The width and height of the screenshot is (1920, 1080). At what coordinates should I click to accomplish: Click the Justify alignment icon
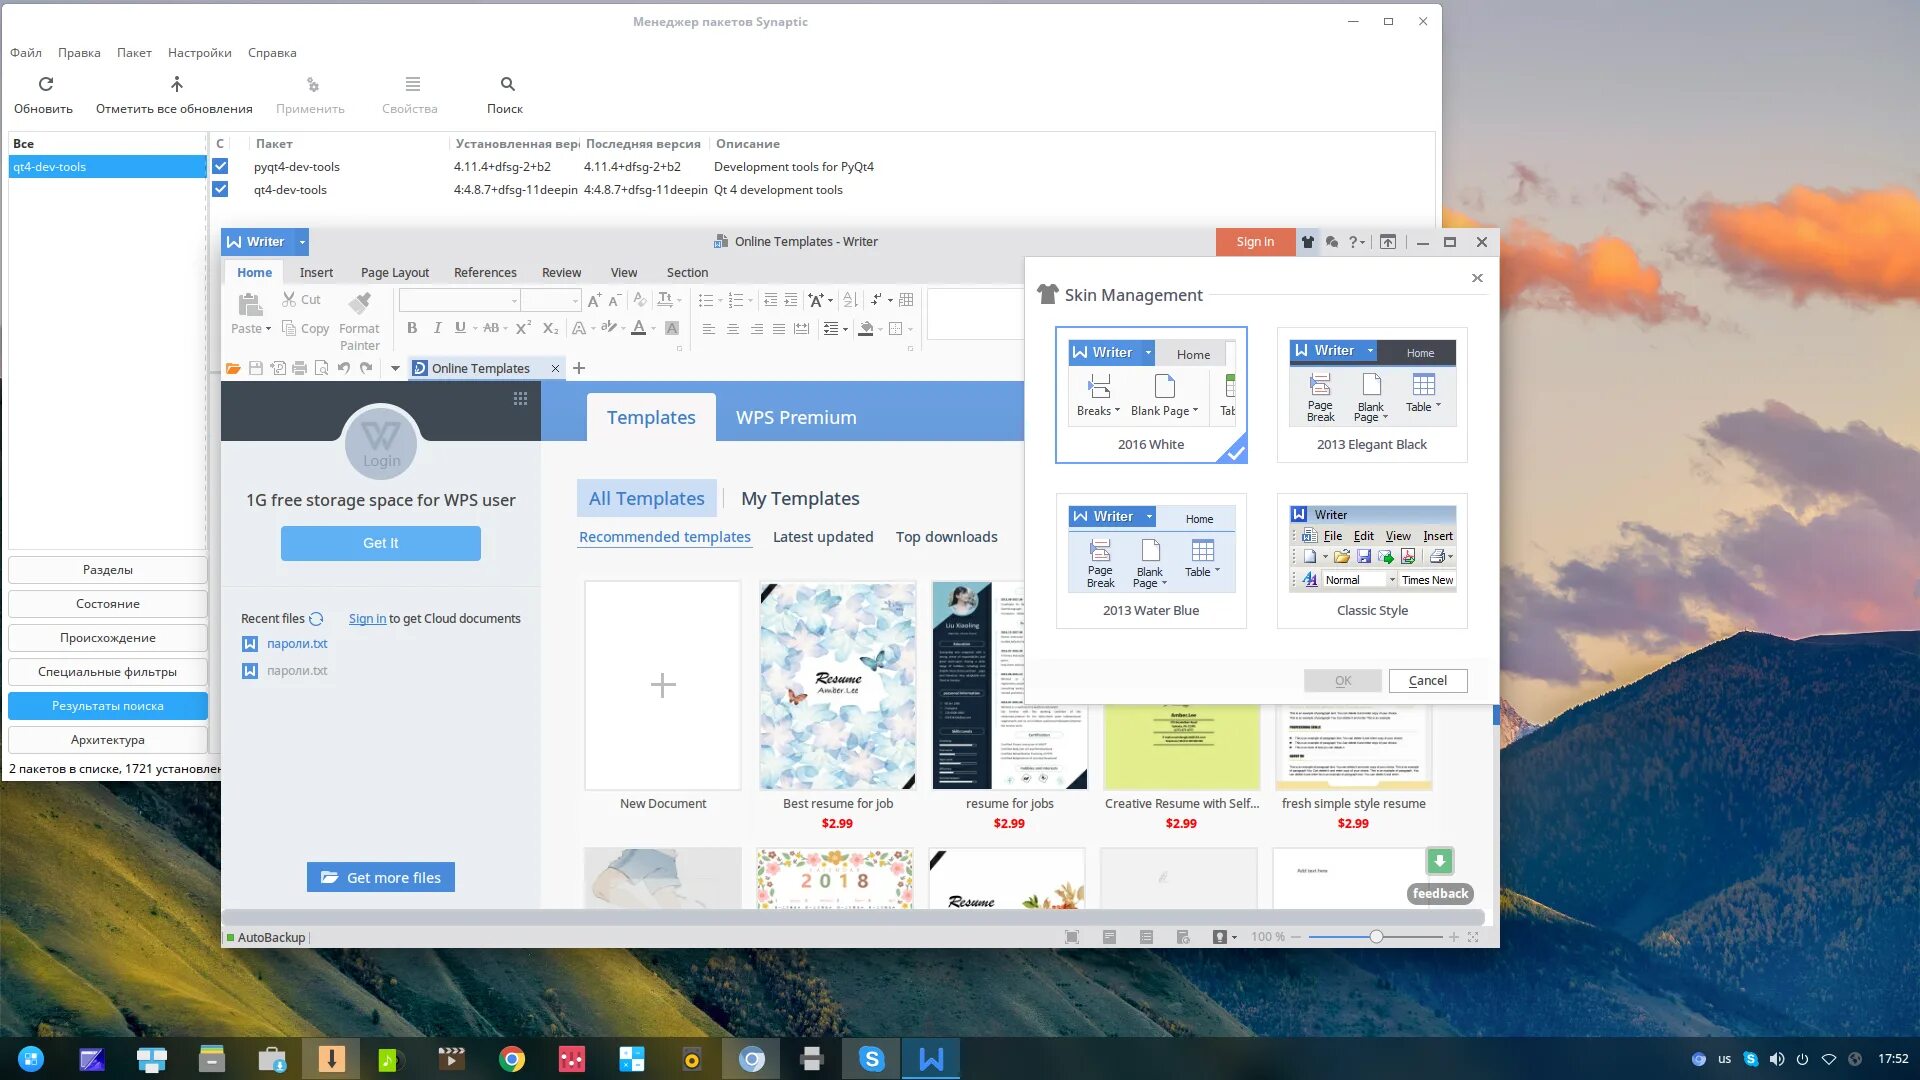(x=779, y=328)
